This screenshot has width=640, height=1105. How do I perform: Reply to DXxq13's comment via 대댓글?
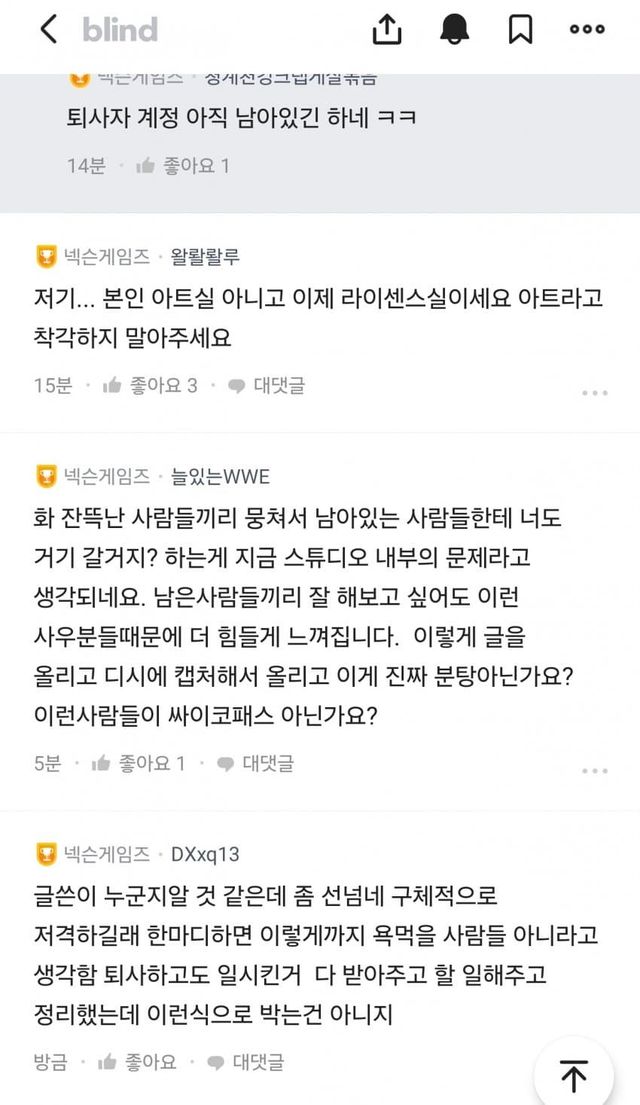(x=246, y=1061)
